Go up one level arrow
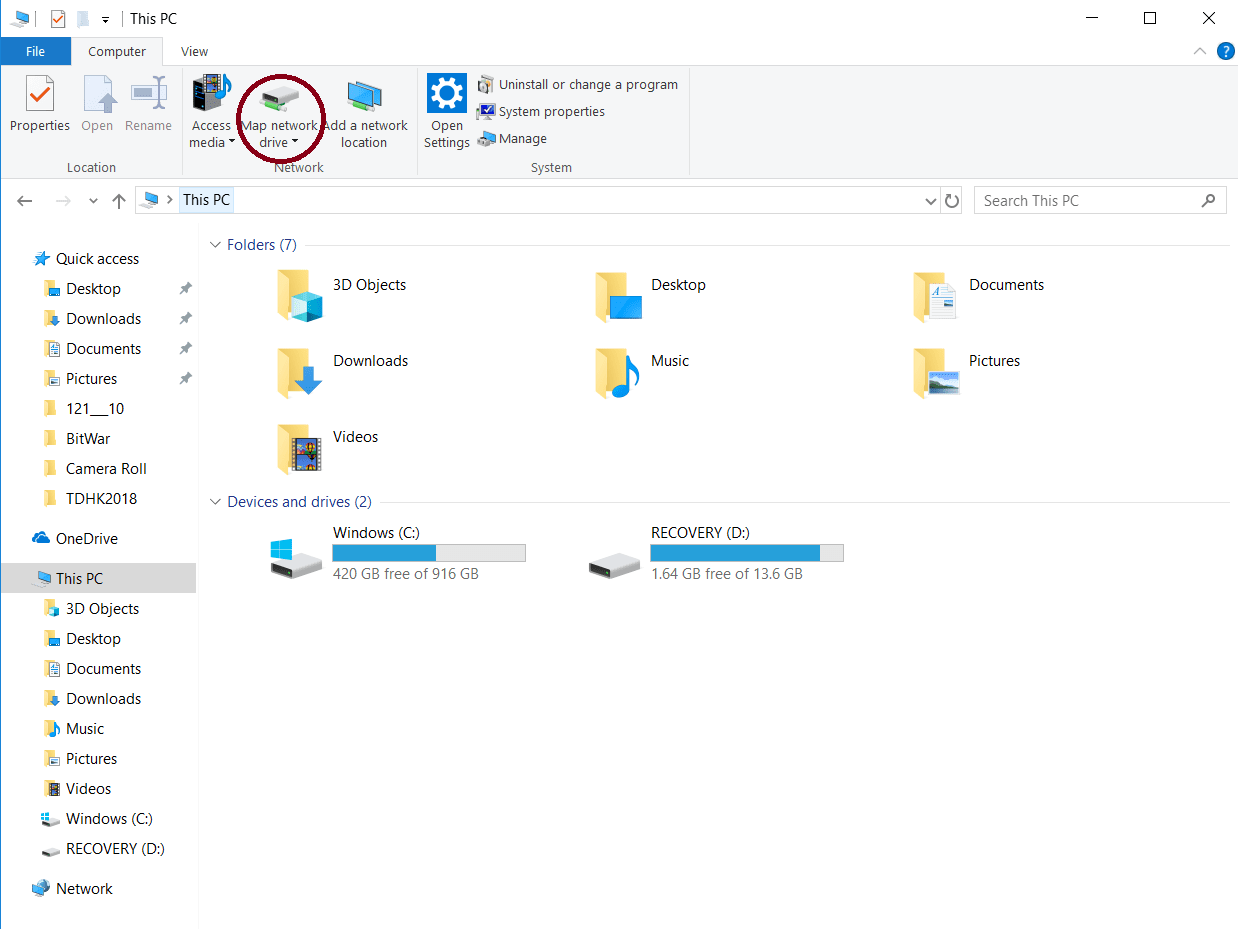The image size is (1238, 929). coord(119,201)
